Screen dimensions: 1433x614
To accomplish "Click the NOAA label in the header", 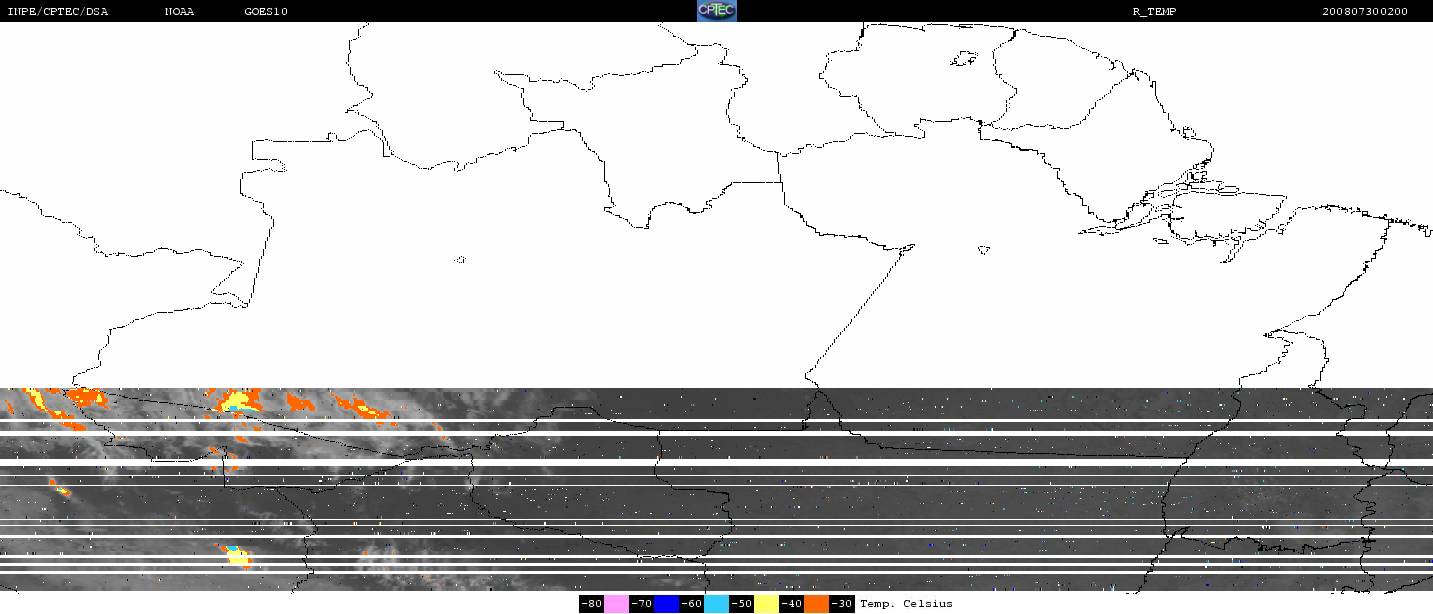I will point(180,11).
